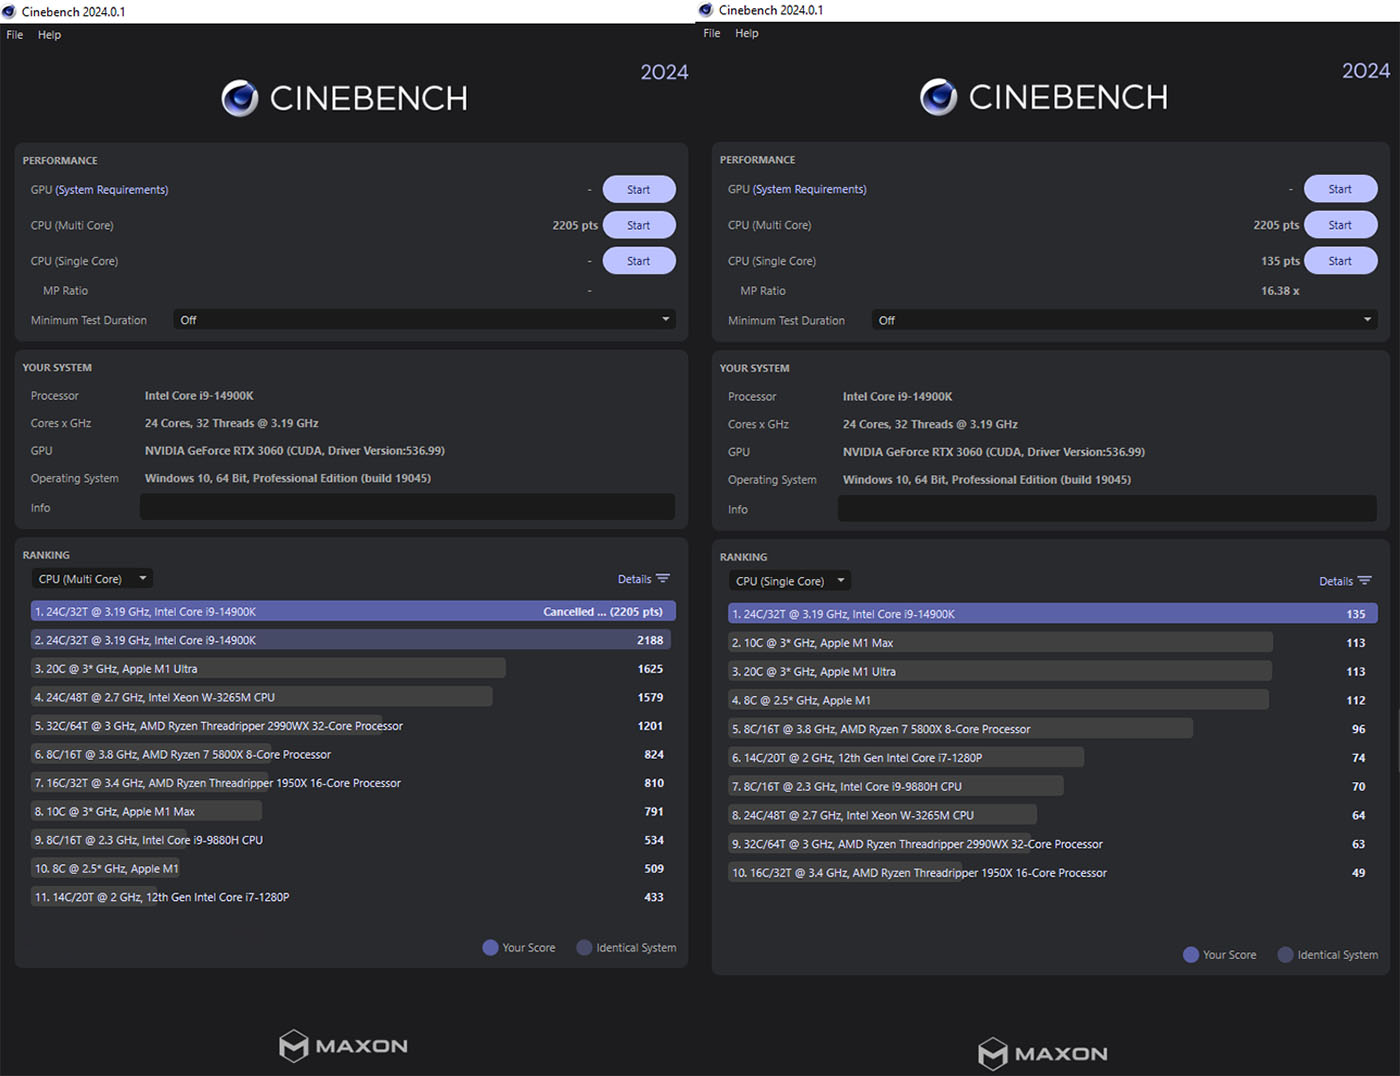Open the Details filter in the Single Core ranking

tap(1345, 580)
